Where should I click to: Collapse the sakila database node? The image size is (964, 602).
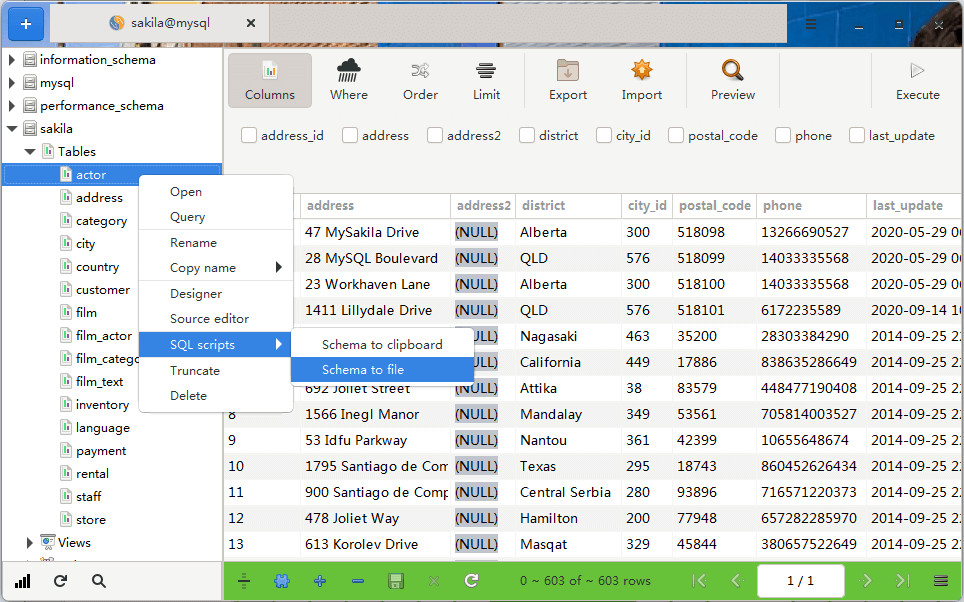(12, 129)
